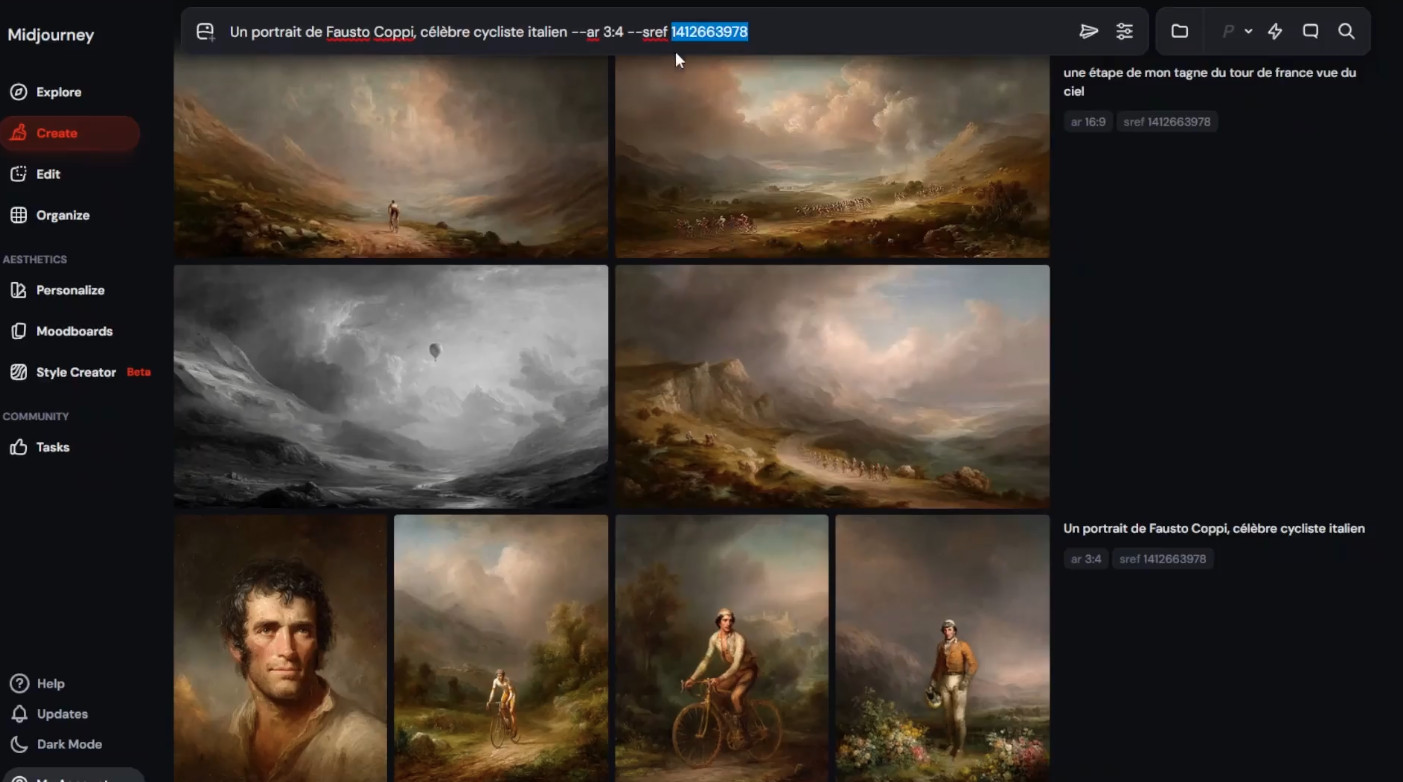Open the prompt settings sliders icon
The height and width of the screenshot is (782, 1403).
coord(1125,32)
